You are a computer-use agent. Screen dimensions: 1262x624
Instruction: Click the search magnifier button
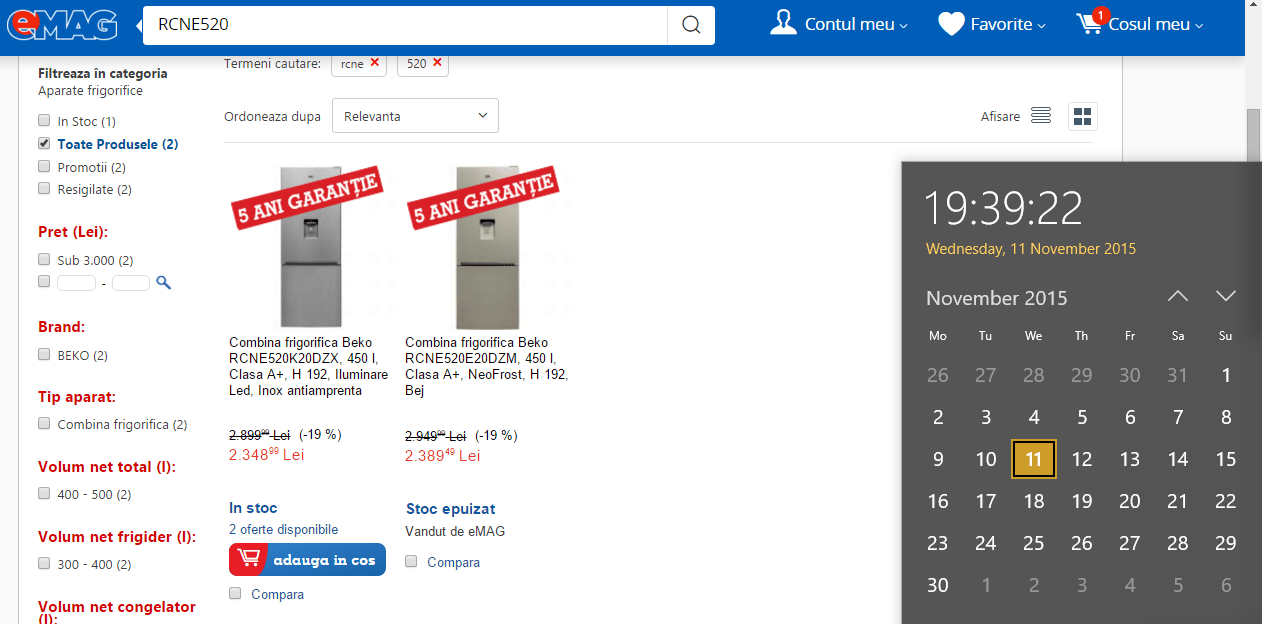click(x=691, y=25)
